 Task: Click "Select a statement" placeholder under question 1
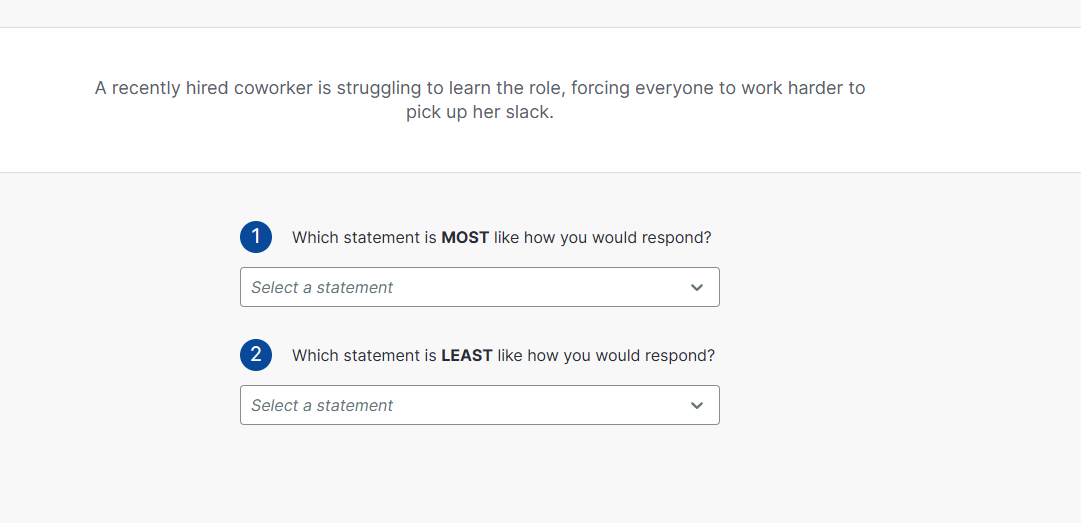click(322, 287)
